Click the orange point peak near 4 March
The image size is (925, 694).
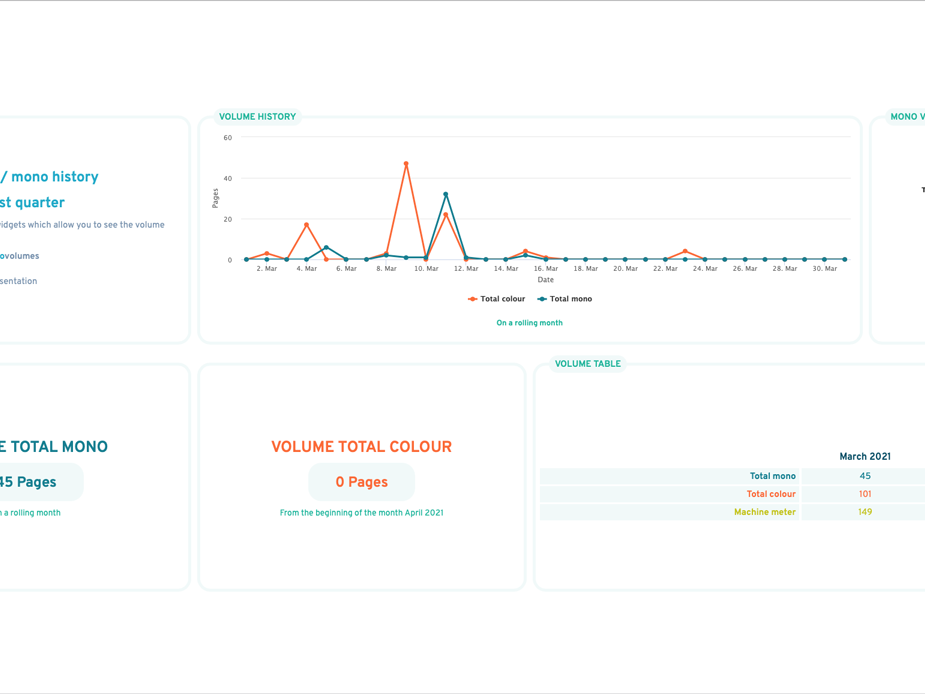point(306,225)
